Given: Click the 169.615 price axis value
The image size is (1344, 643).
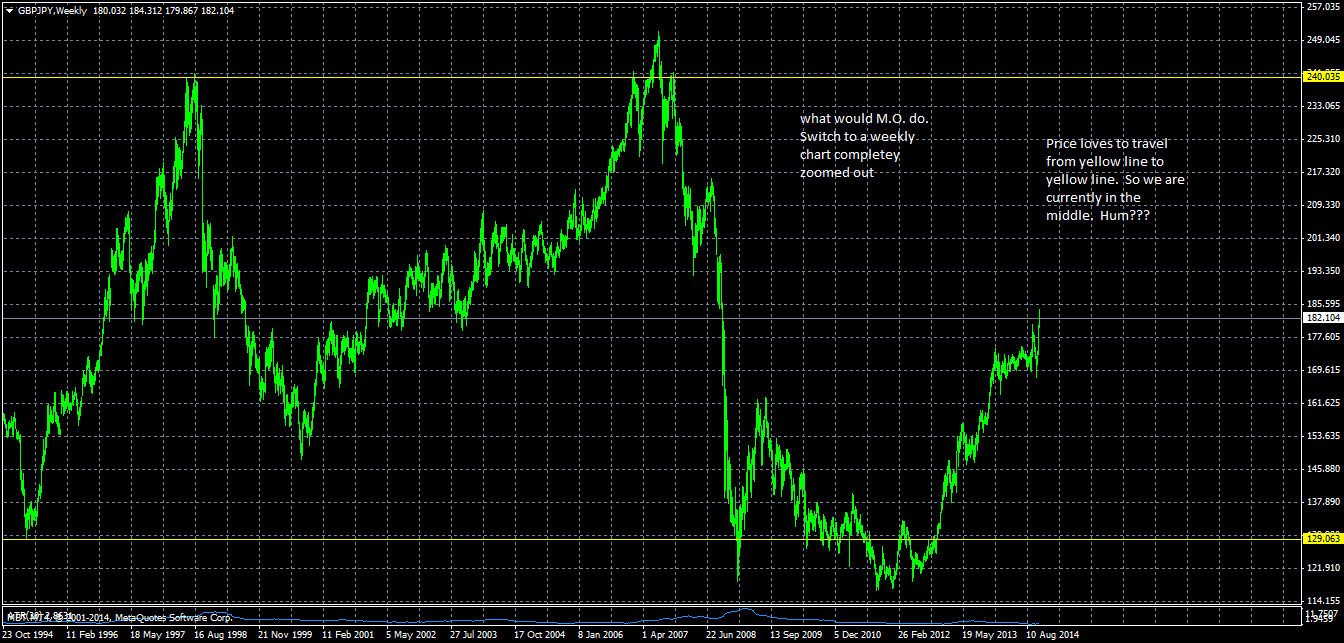Looking at the screenshot, I should (1323, 370).
